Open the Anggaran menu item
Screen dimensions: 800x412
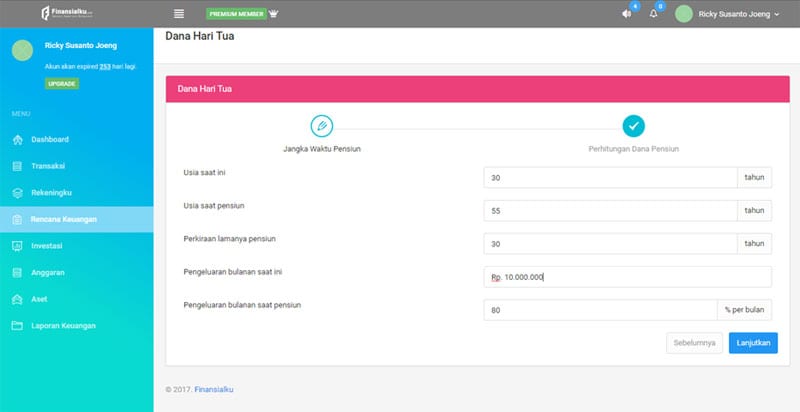(48, 272)
